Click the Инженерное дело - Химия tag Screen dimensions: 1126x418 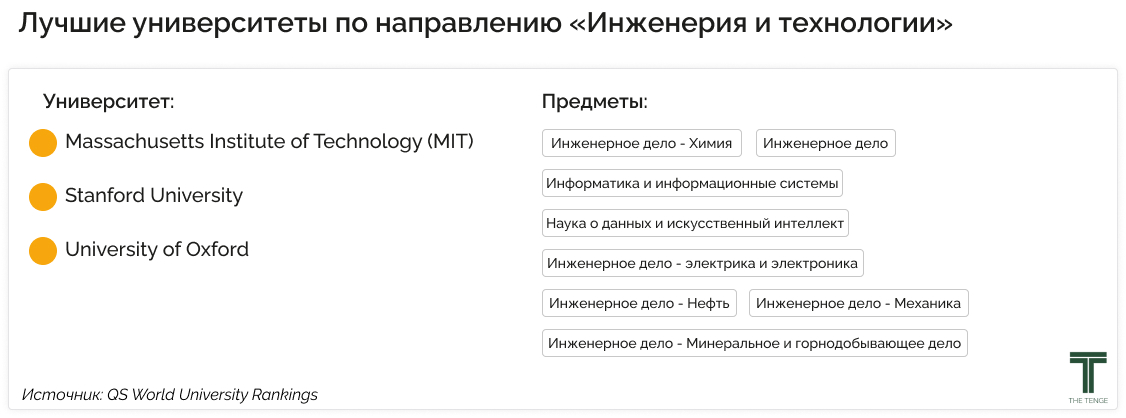(641, 143)
